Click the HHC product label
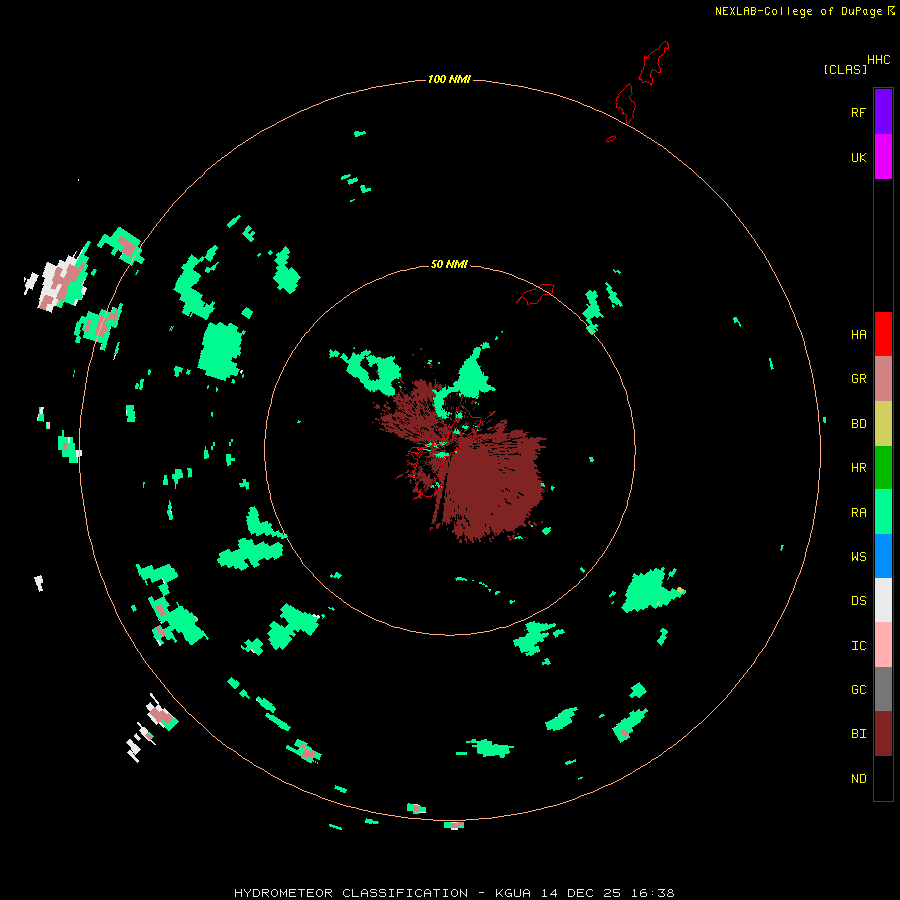Screen dimensions: 900x900 tap(878, 60)
